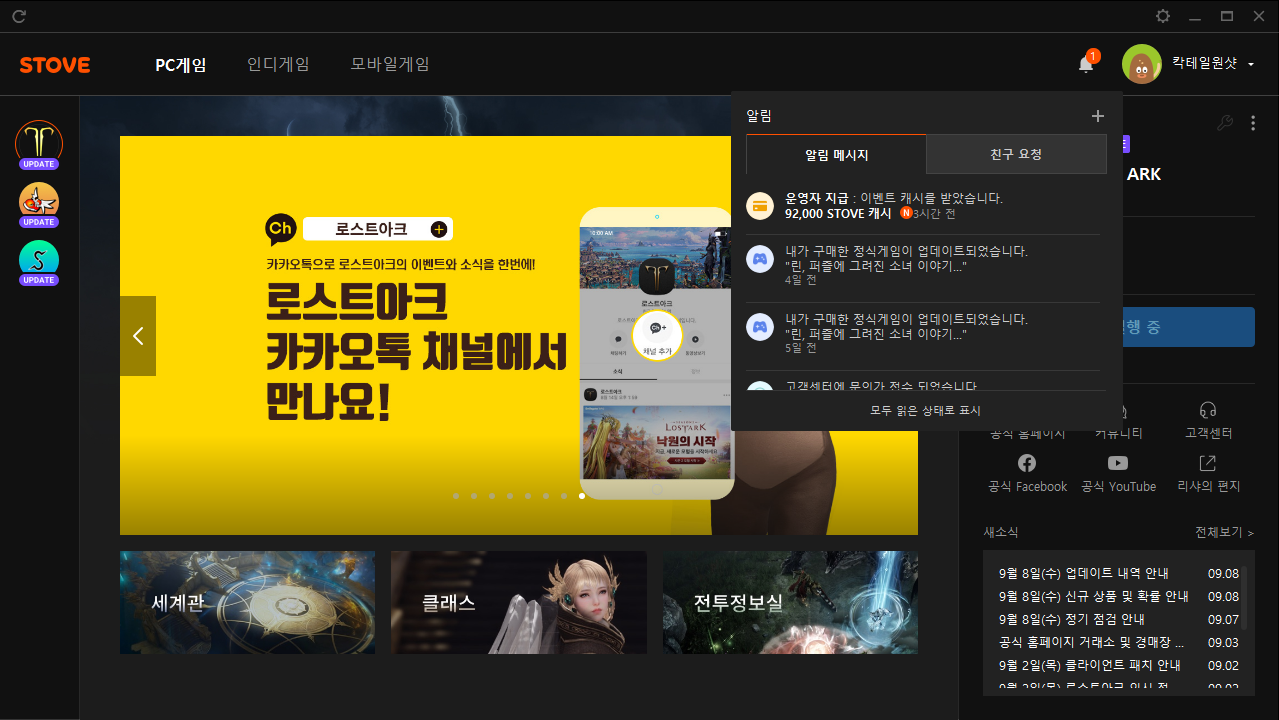The width and height of the screenshot is (1279, 720).
Task: Open the official YouTube icon
Action: pos(1118,463)
